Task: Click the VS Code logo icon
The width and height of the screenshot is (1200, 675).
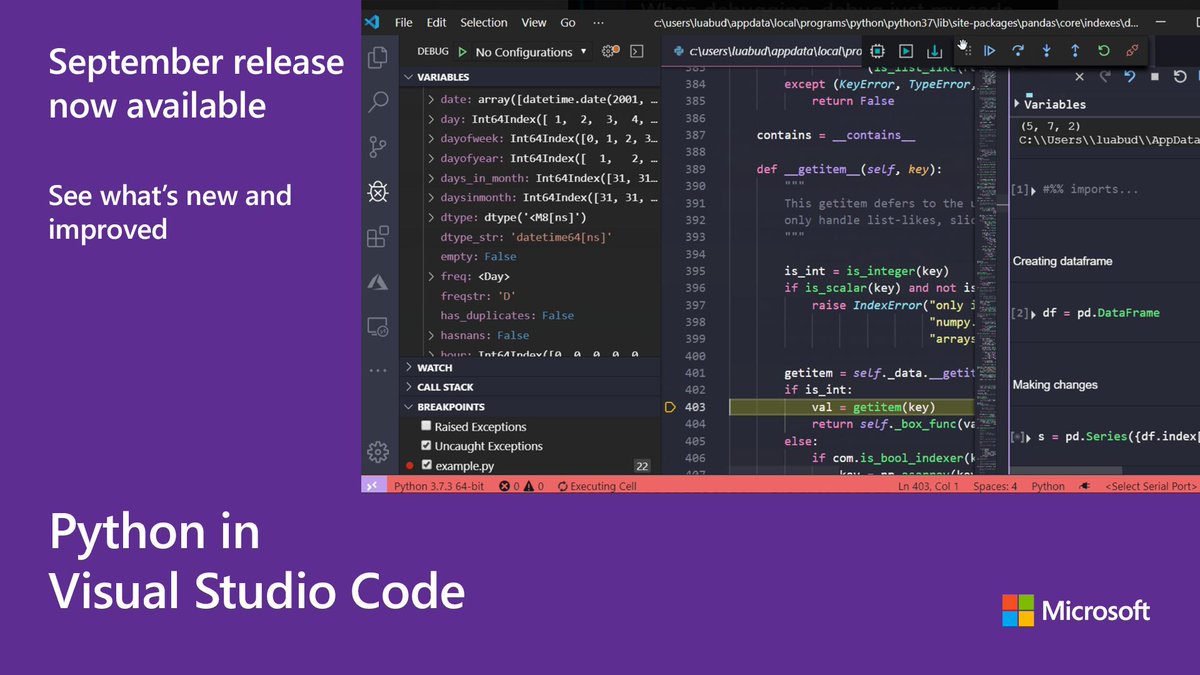Action: point(372,22)
